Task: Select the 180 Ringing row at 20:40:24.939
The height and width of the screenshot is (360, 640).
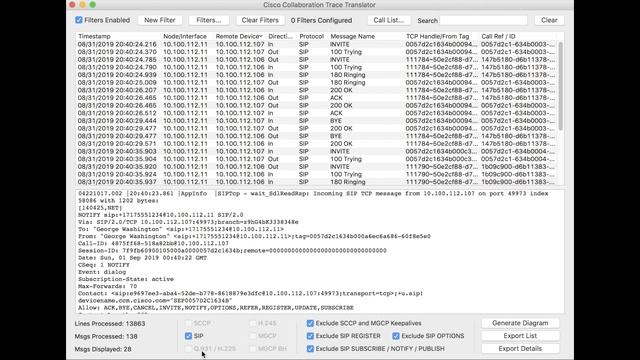Action: (x=316, y=75)
